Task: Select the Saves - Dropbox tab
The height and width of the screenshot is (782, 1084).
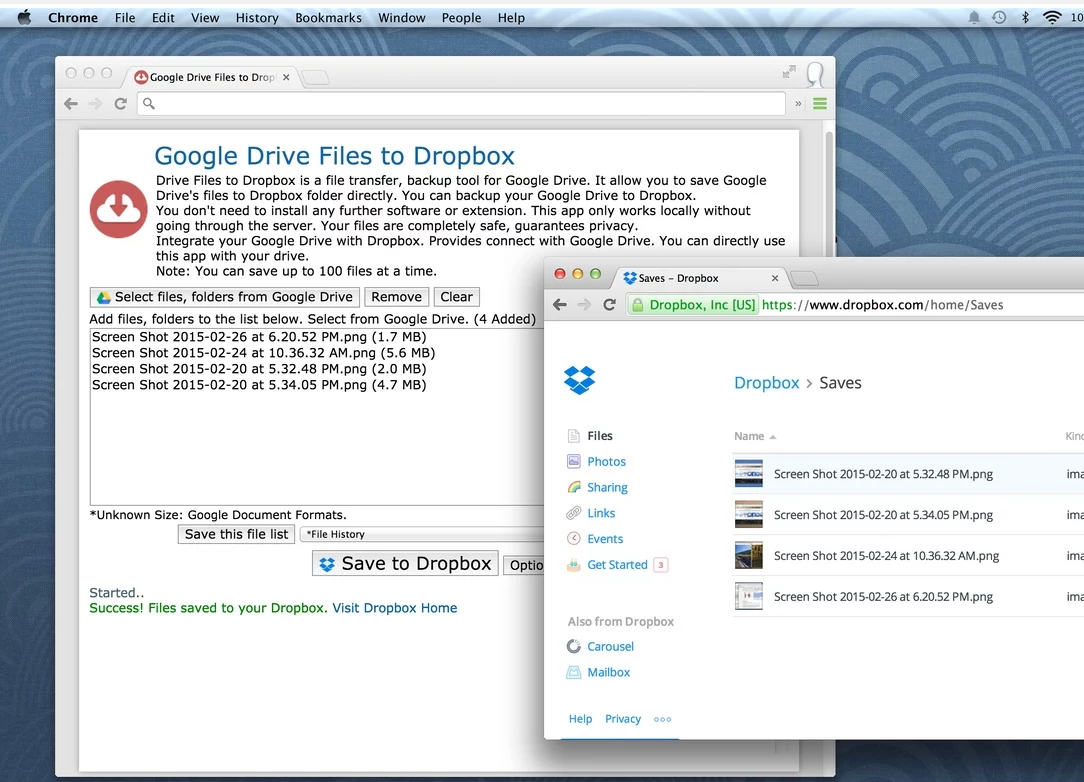Action: click(x=700, y=278)
